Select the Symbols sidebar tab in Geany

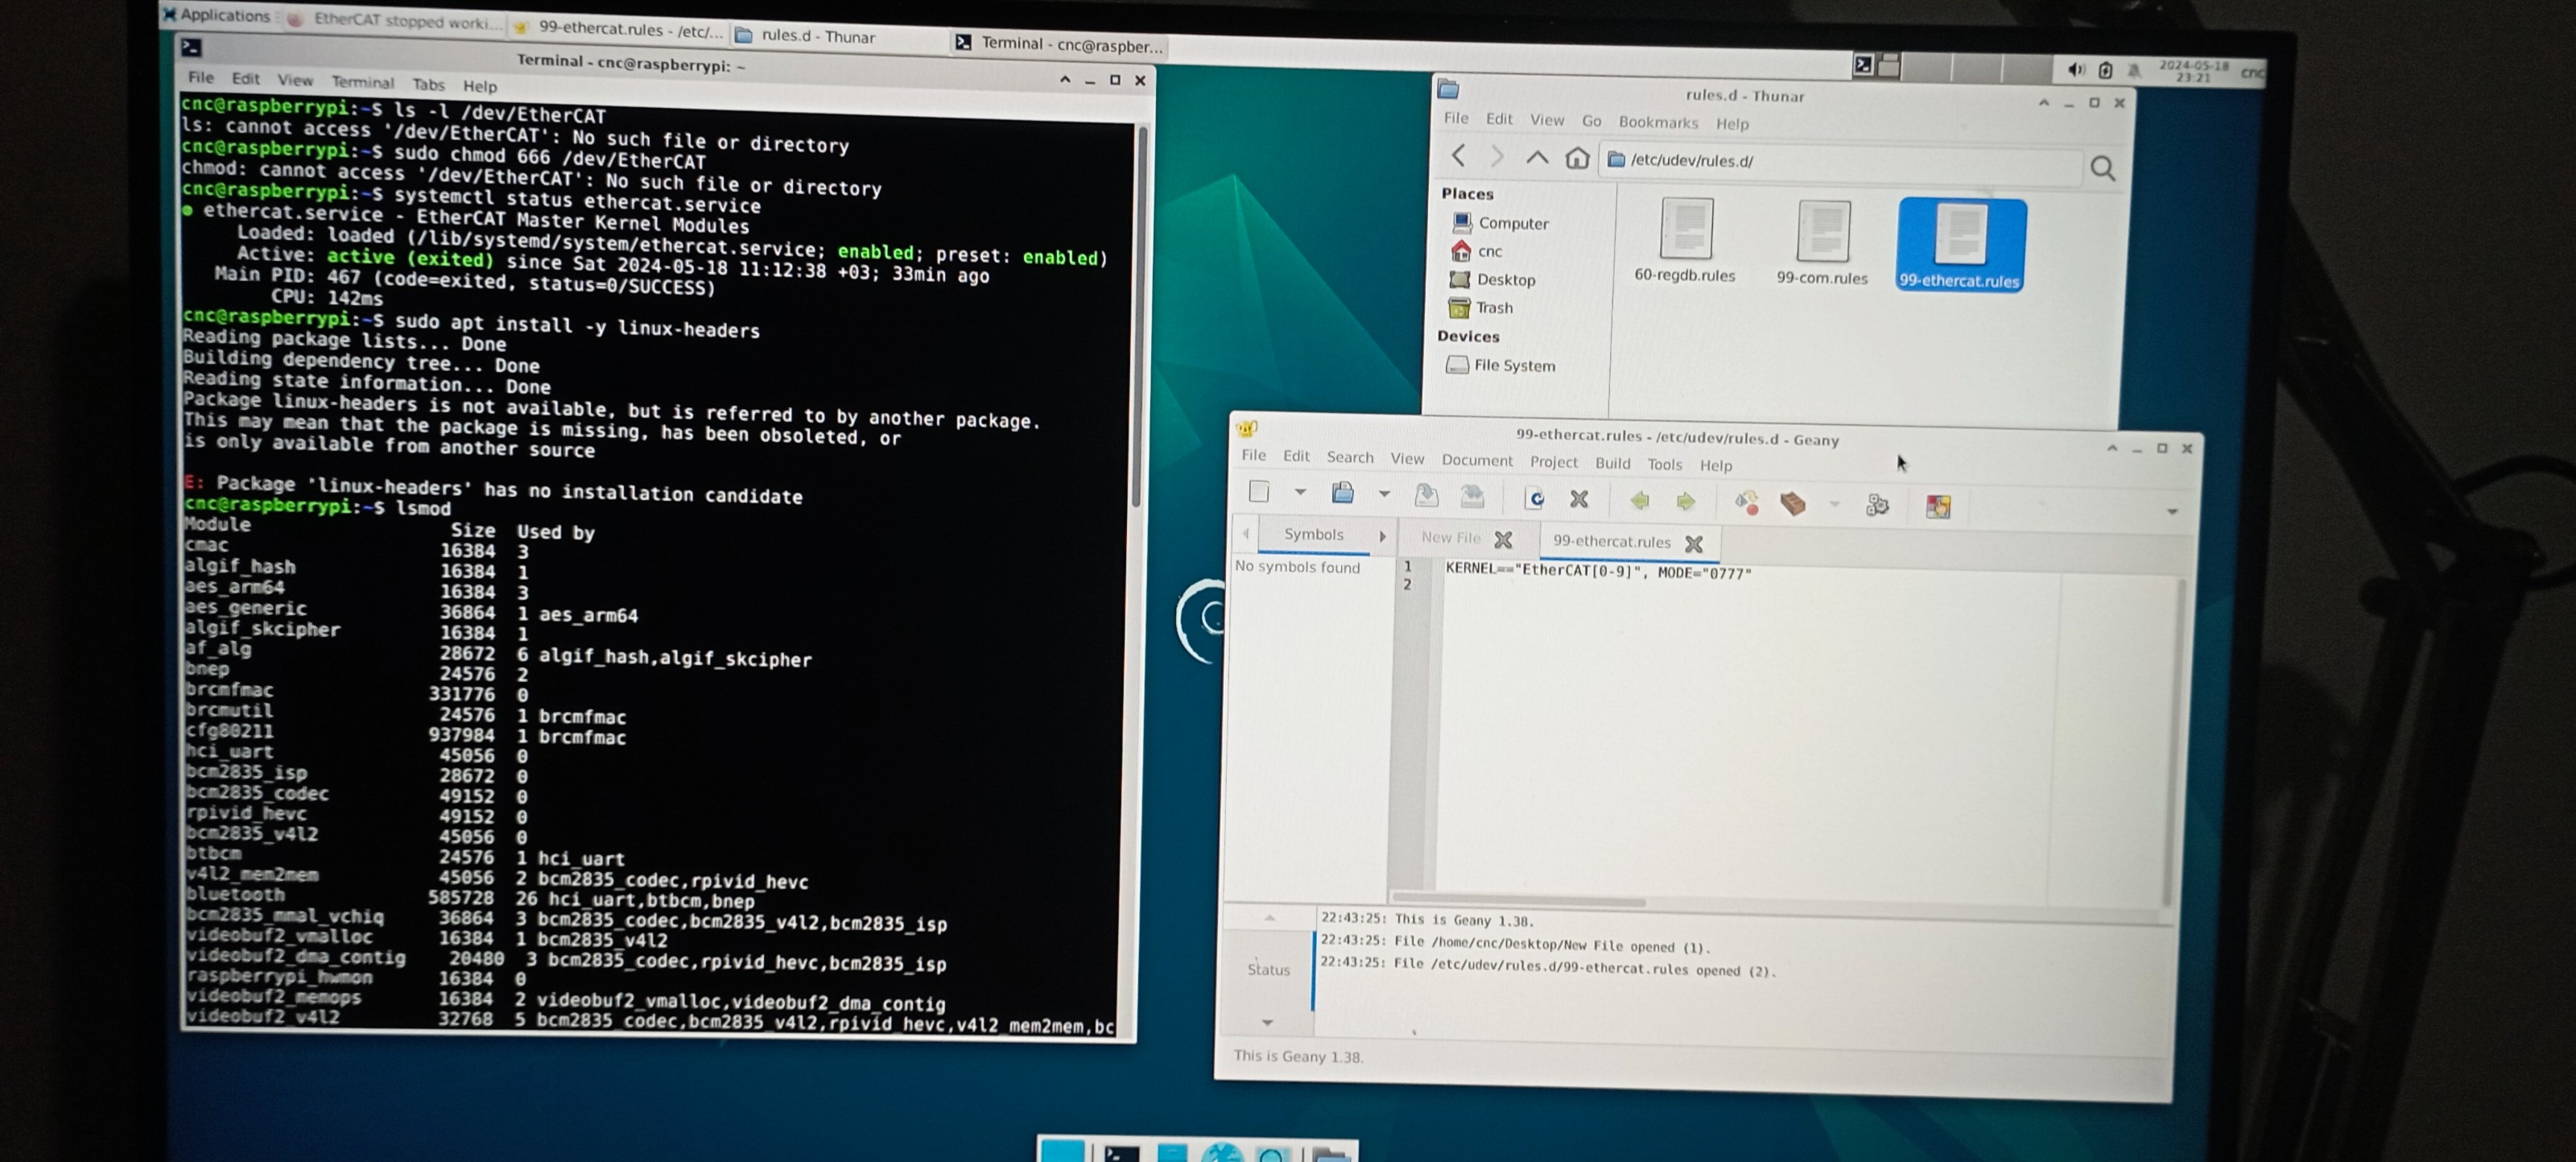pyautogui.click(x=1313, y=534)
